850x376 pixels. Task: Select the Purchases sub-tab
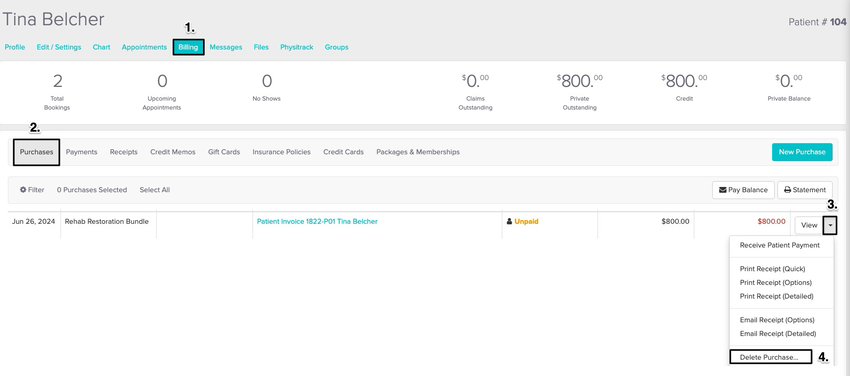click(x=36, y=152)
